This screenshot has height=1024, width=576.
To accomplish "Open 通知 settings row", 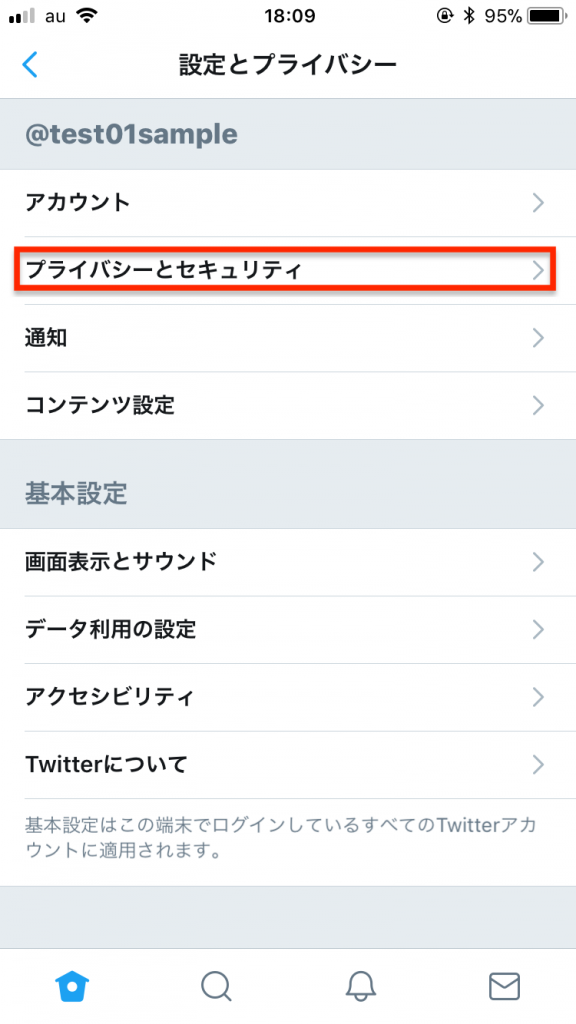I will [288, 338].
